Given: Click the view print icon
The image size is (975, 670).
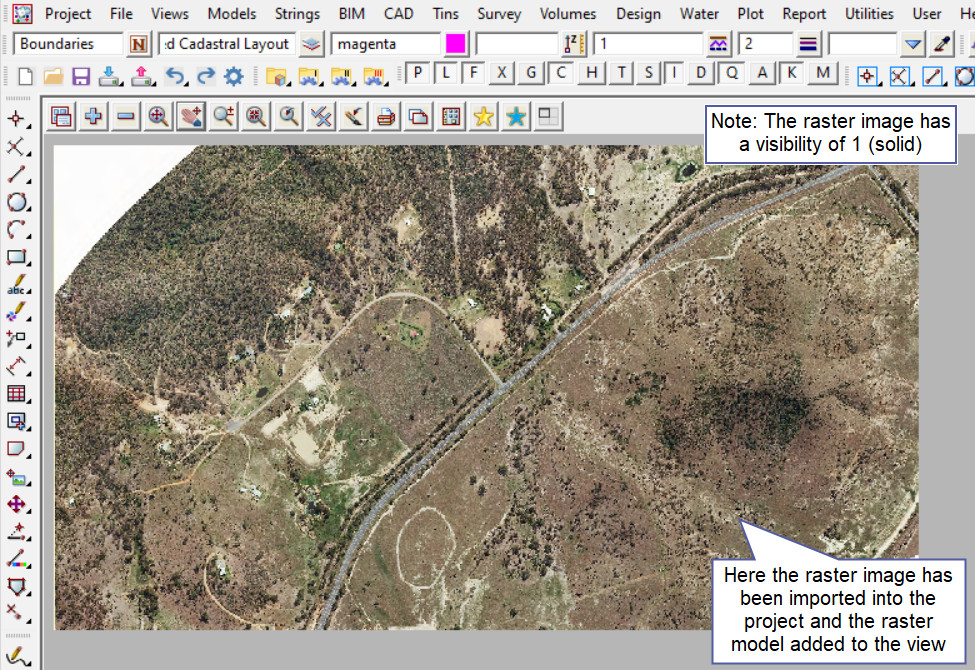Looking at the screenshot, I should click(386, 117).
